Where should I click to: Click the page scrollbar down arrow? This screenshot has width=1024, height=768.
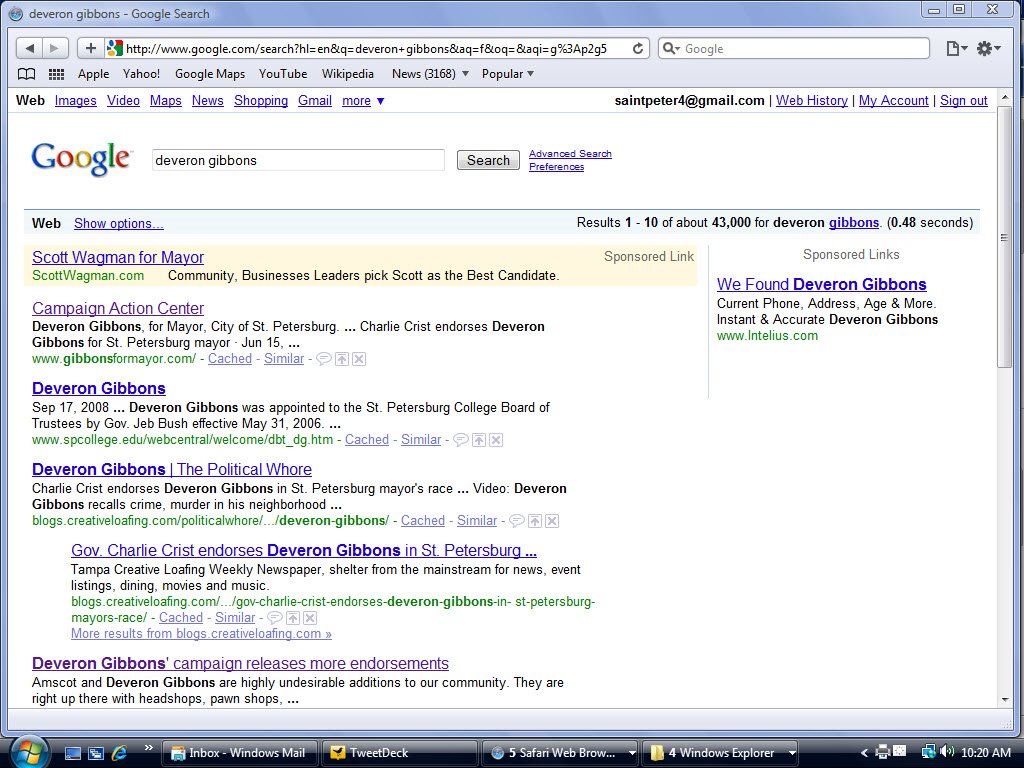1004,699
